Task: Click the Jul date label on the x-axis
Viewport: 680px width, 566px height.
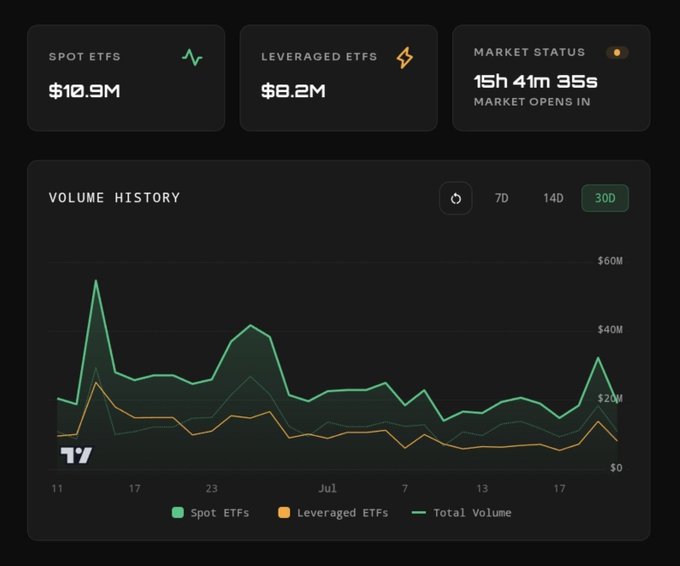Action: tap(327, 488)
